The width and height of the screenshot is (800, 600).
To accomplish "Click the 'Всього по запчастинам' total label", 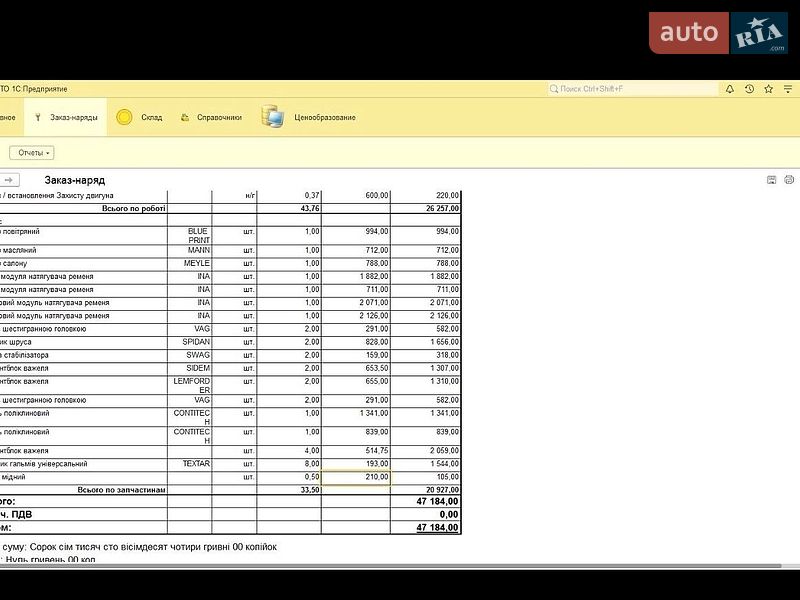I will (121, 490).
